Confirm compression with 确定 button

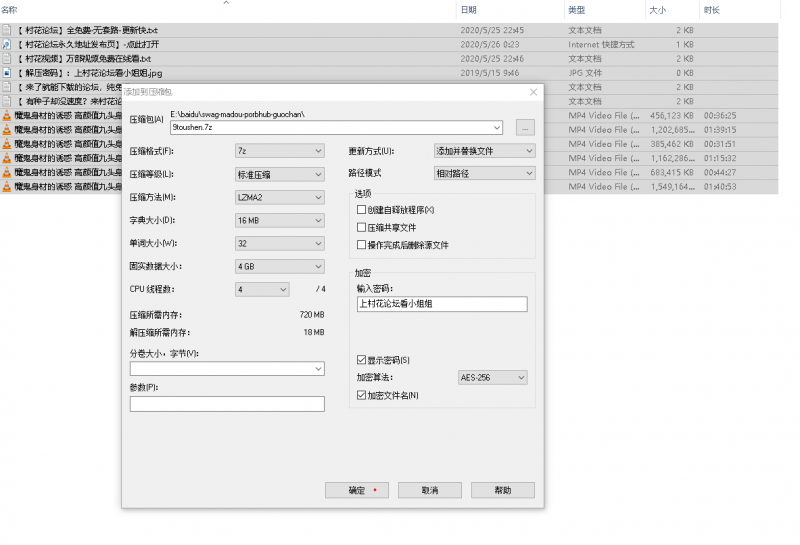tap(357, 490)
